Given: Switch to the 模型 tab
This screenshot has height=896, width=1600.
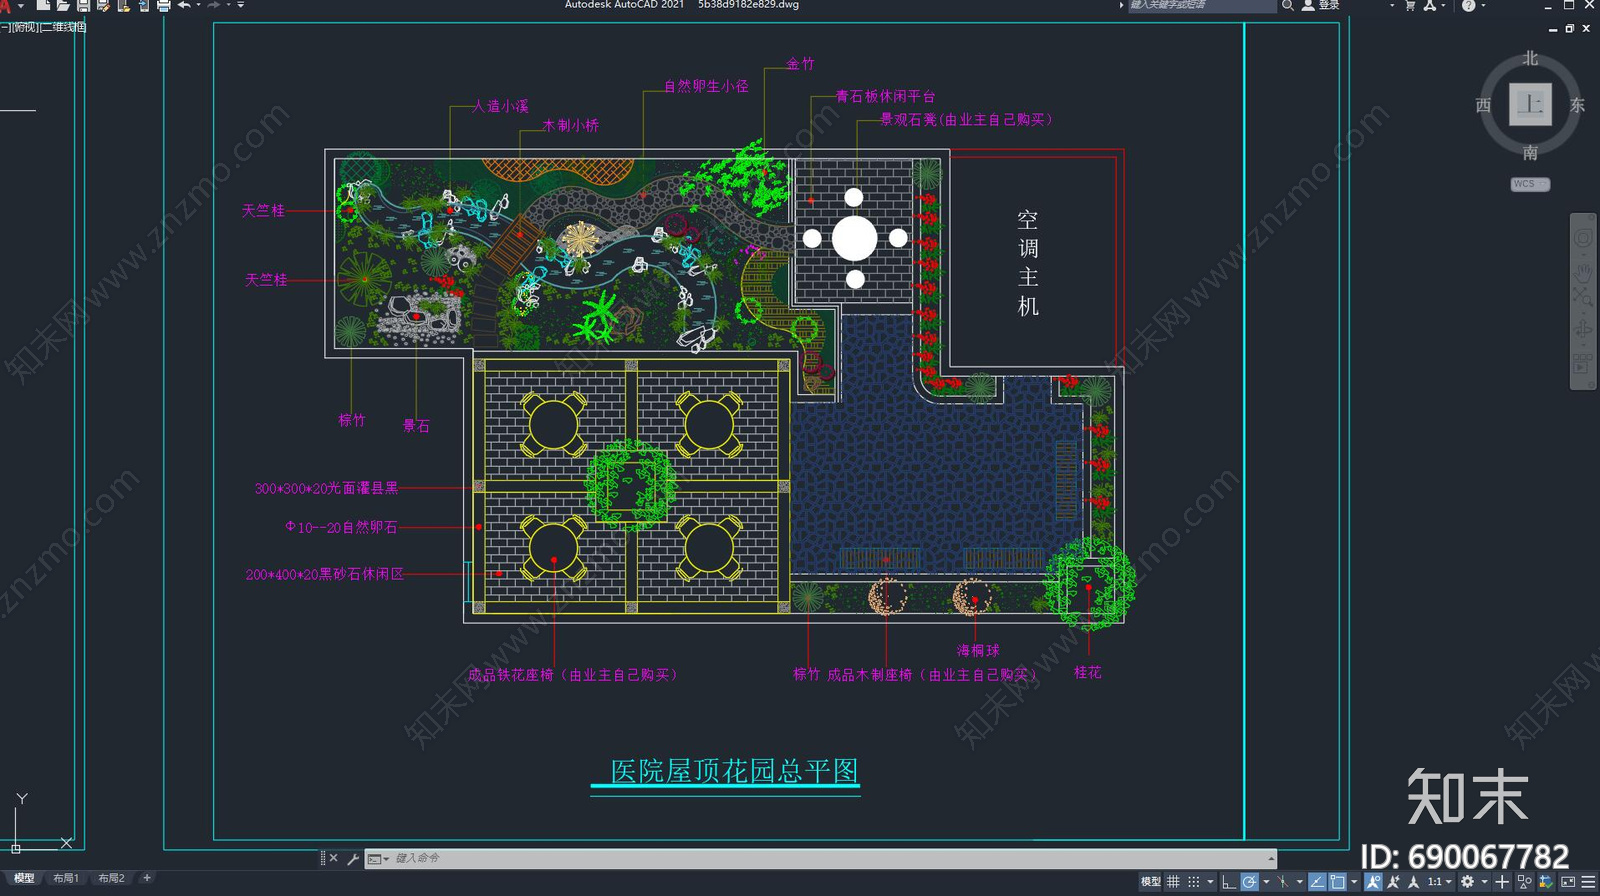Looking at the screenshot, I should [23, 878].
